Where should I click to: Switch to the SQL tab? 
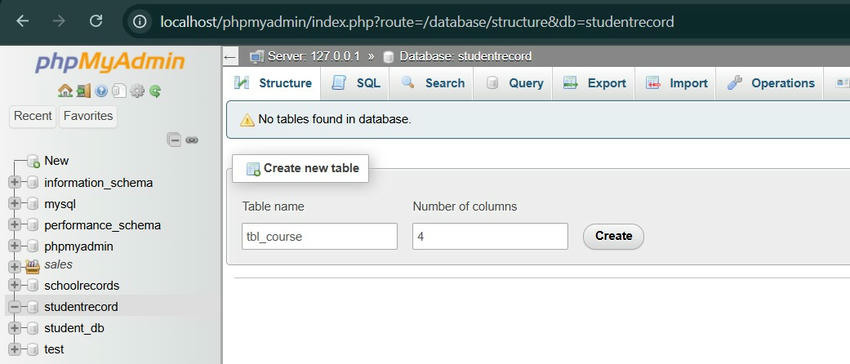(x=355, y=83)
